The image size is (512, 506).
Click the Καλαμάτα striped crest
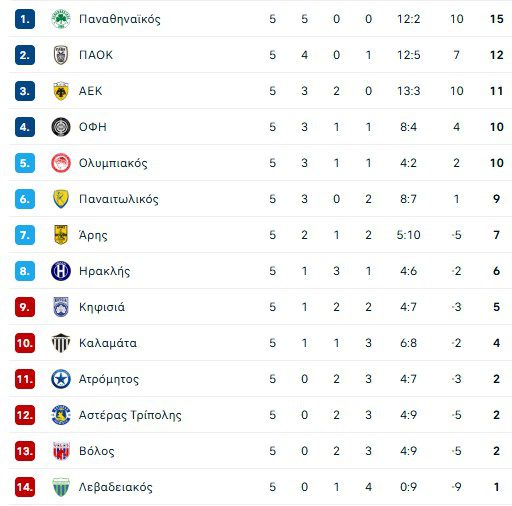[x=61, y=343]
